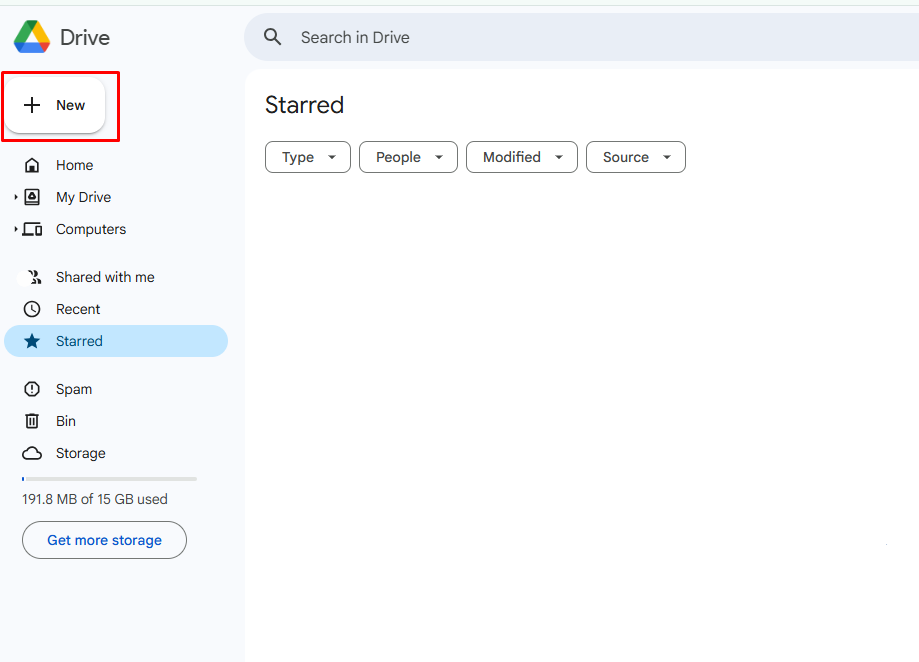
Task: Click Get more storage
Action: [104, 540]
